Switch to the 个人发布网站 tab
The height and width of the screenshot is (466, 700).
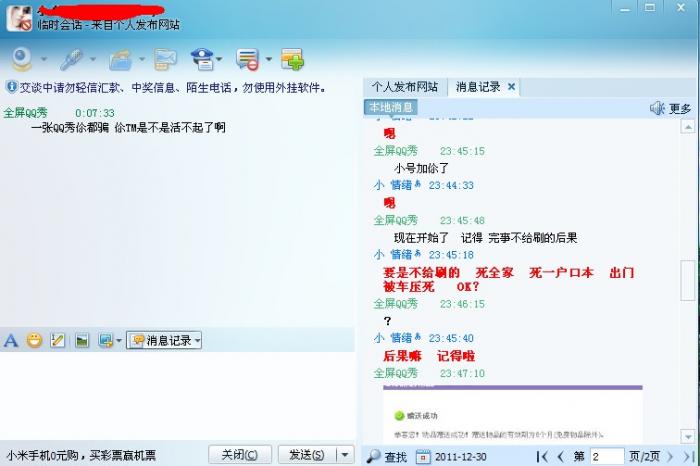405,87
